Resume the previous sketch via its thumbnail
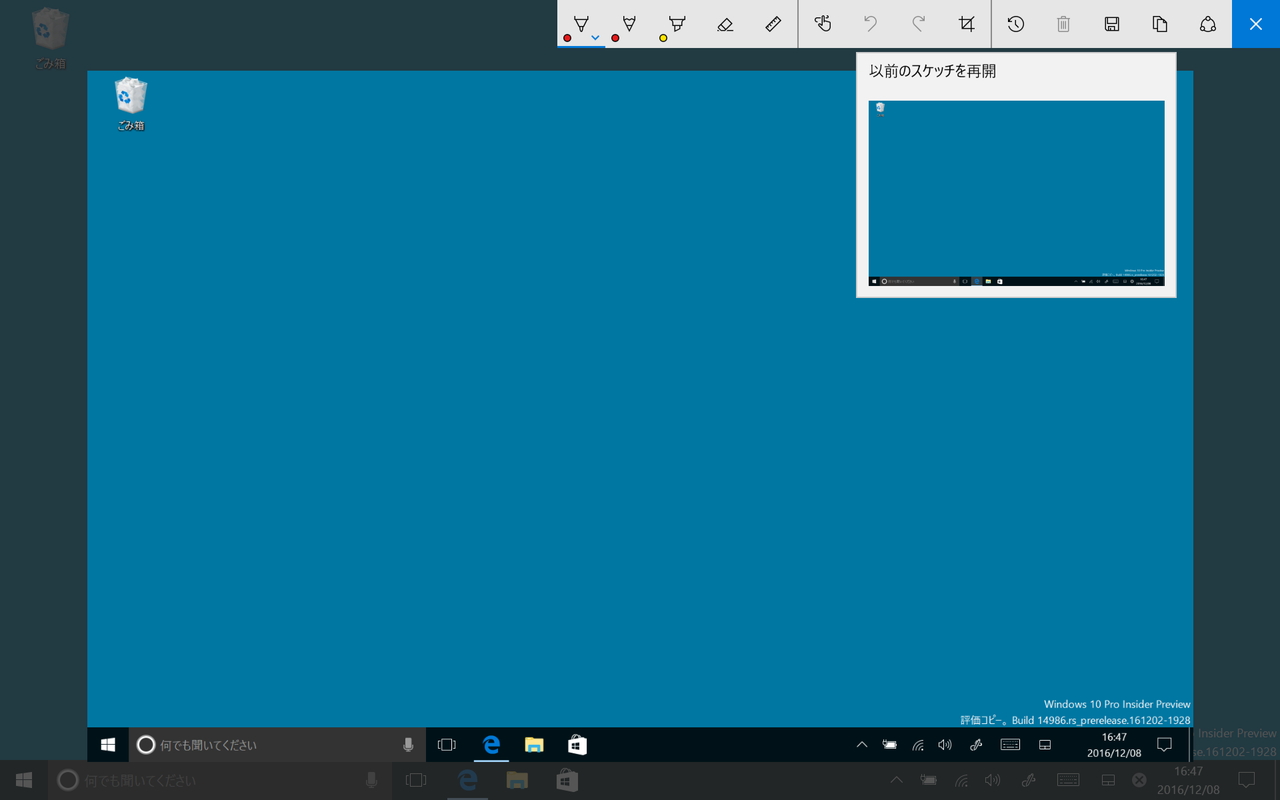This screenshot has height=800, width=1280. tap(1016, 191)
